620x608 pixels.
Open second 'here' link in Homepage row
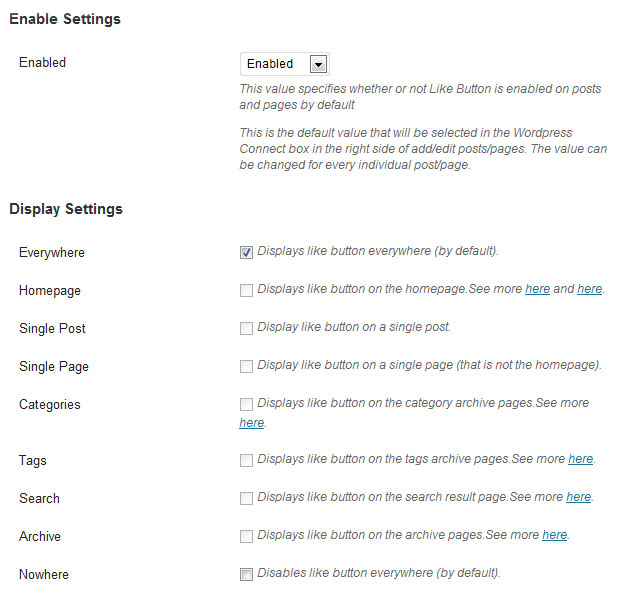[590, 289]
